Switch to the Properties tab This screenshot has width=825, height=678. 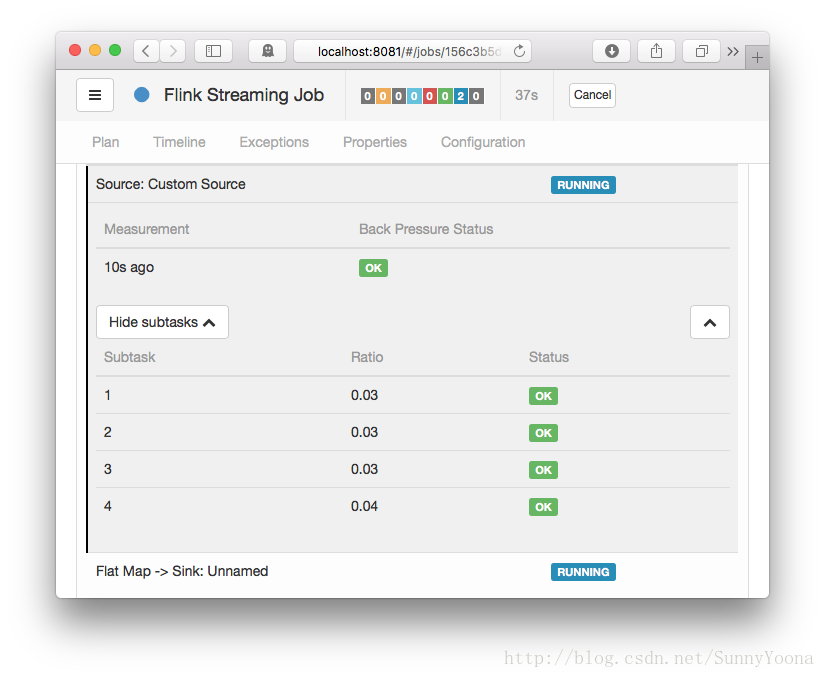click(x=375, y=142)
